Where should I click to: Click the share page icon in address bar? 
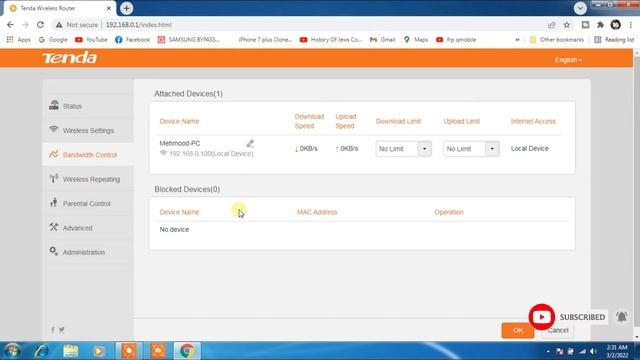point(552,25)
